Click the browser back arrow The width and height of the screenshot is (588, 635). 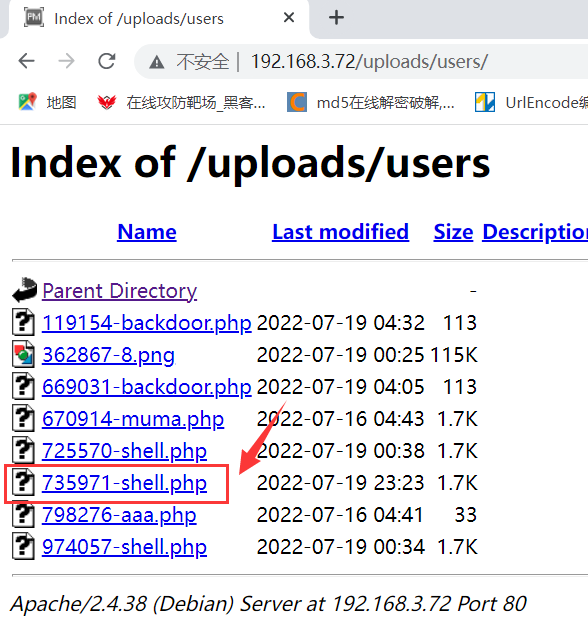tap(27, 62)
